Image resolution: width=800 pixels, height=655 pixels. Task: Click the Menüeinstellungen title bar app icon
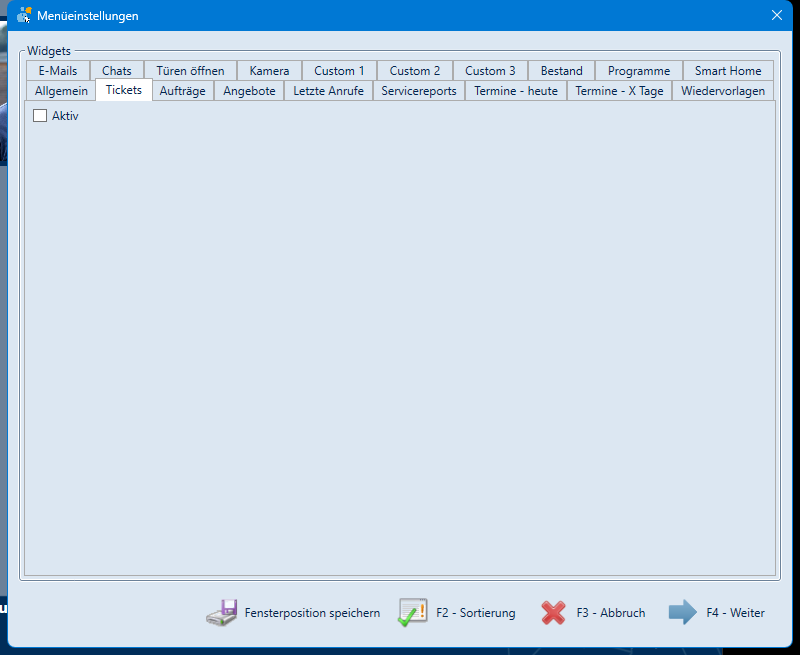click(x=23, y=15)
